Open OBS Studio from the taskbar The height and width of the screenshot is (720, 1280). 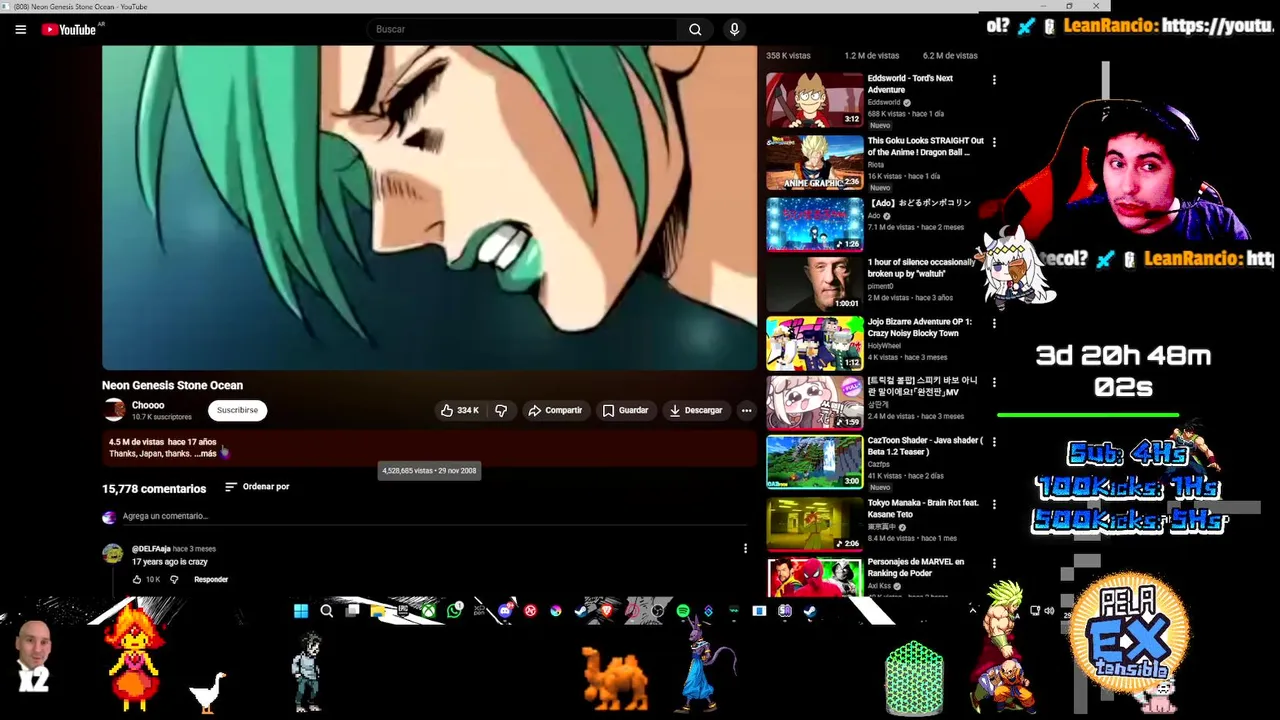657,611
